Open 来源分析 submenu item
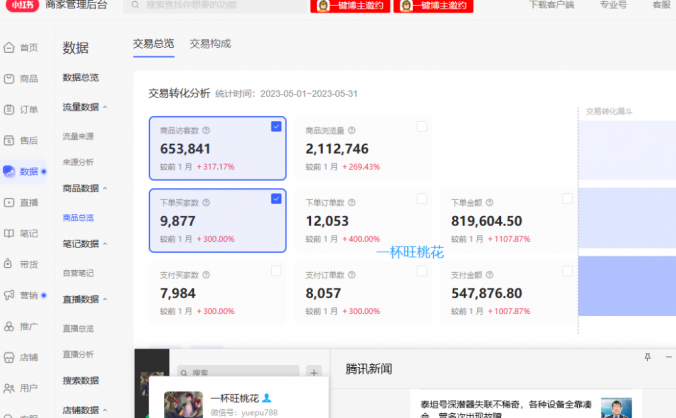676x418 pixels. pos(78,162)
